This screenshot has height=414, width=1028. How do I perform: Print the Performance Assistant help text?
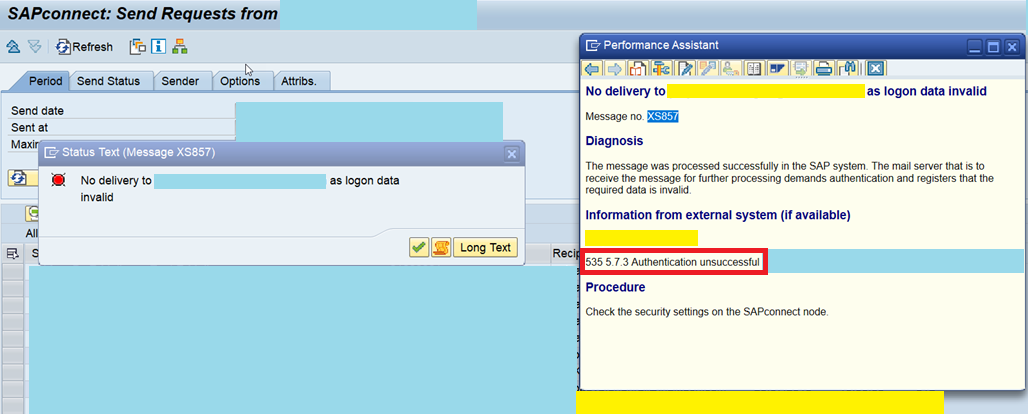[825, 68]
